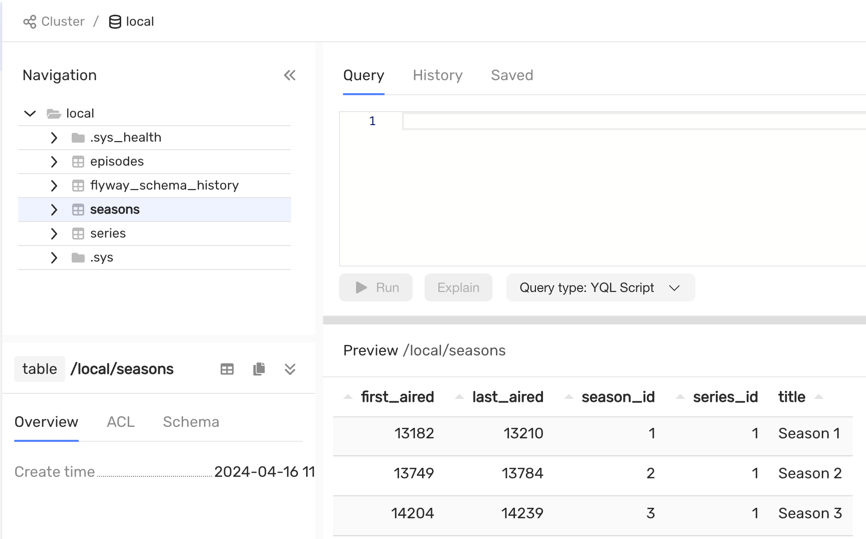Viewport: 866px width, 539px height.
Task: Expand the flyway_schema_history node
Action: pos(54,185)
